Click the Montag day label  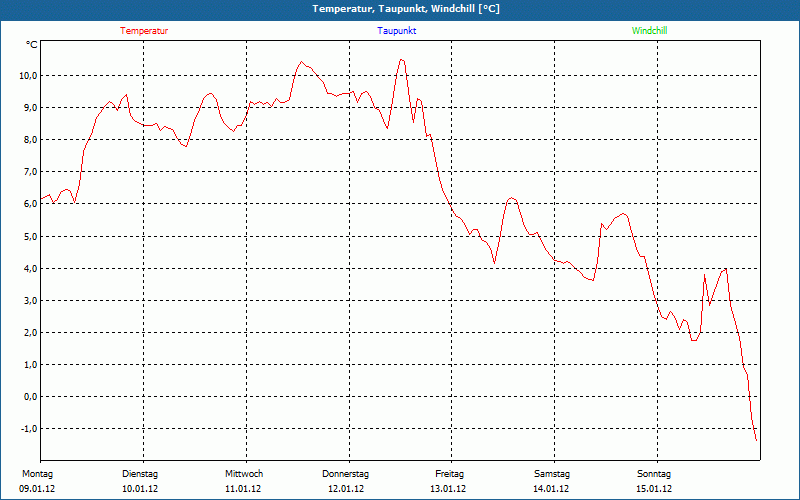pos(37,474)
